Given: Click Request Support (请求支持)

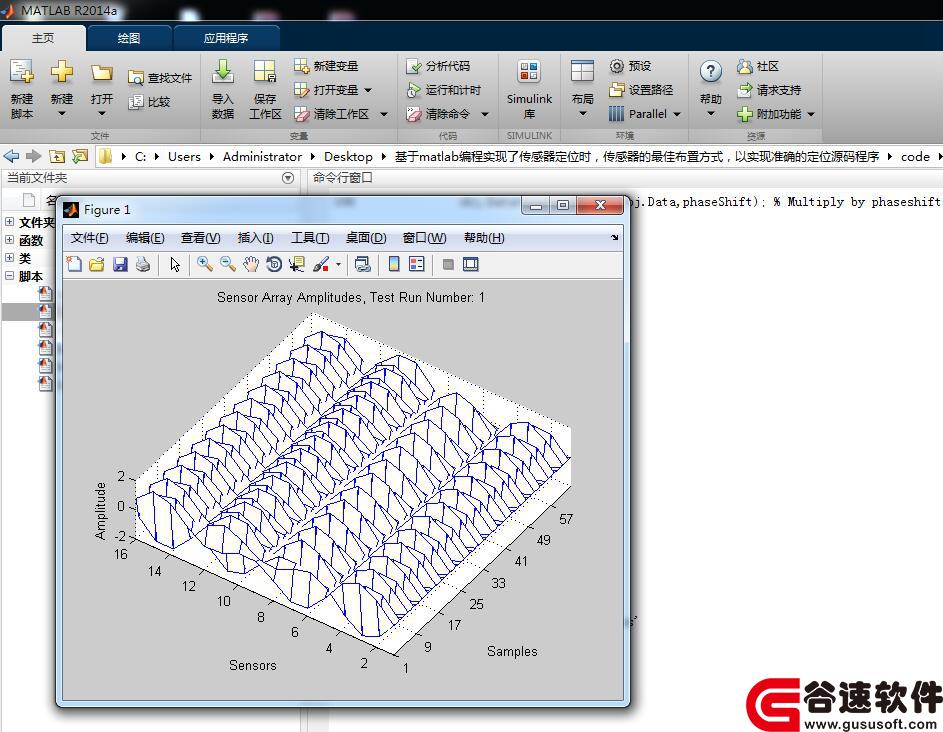Looking at the screenshot, I should [769, 90].
